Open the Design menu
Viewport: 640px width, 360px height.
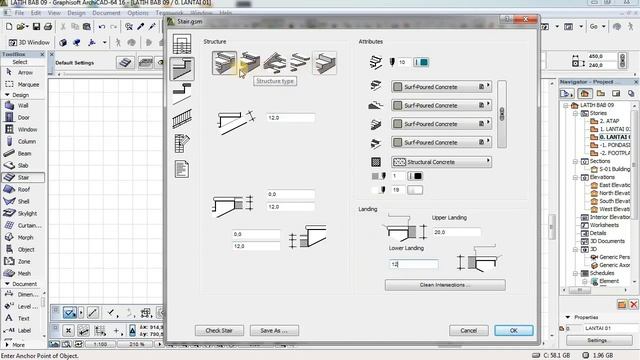point(76,13)
